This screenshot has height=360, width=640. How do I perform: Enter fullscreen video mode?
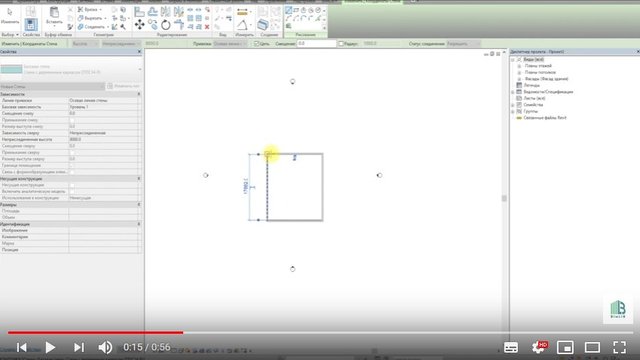(x=620, y=347)
